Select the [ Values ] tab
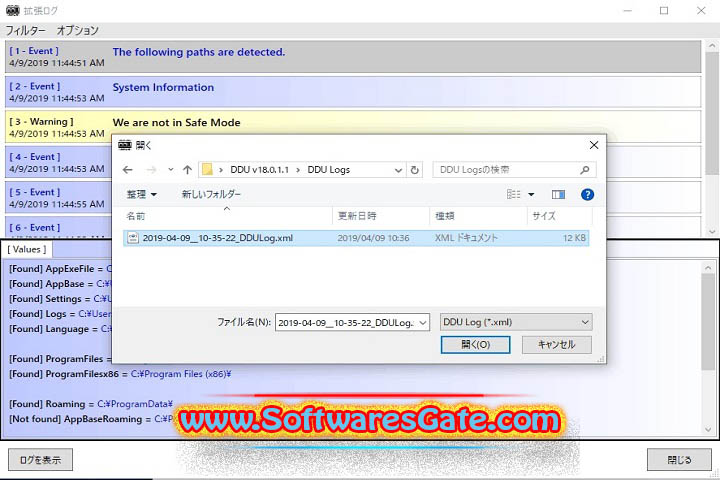Screen dimensions: 720x480 coord(27,249)
